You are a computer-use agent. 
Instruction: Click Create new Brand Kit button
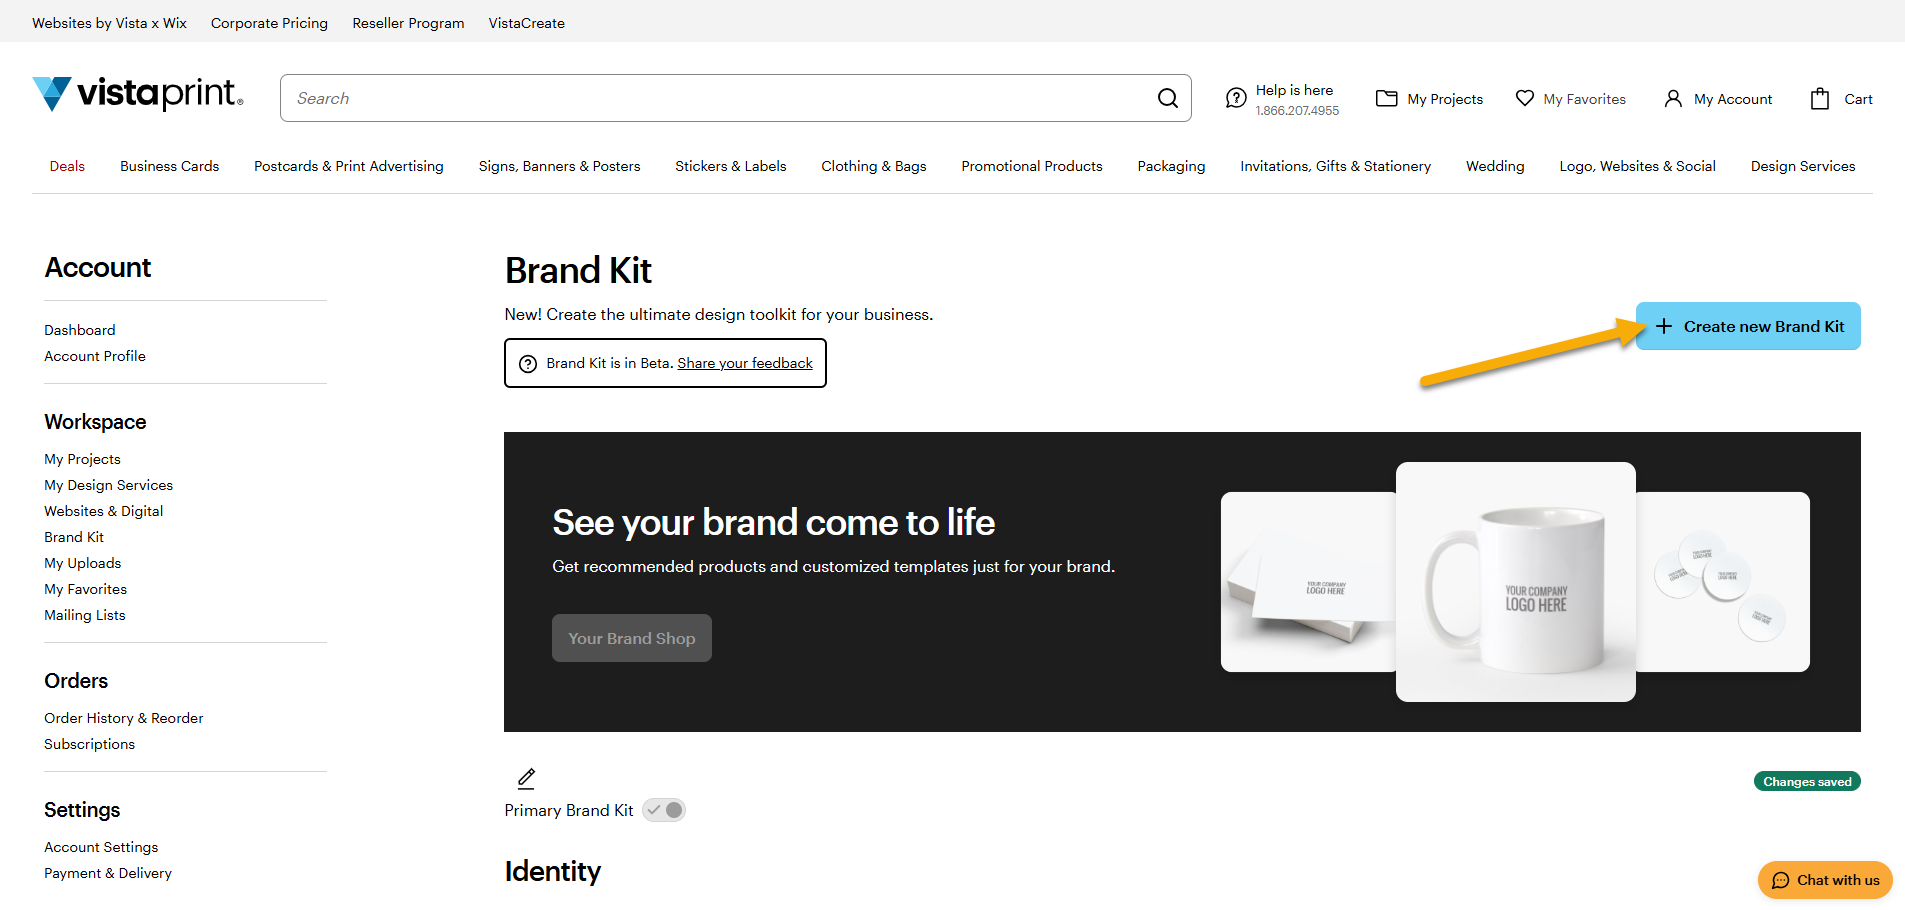(1748, 326)
